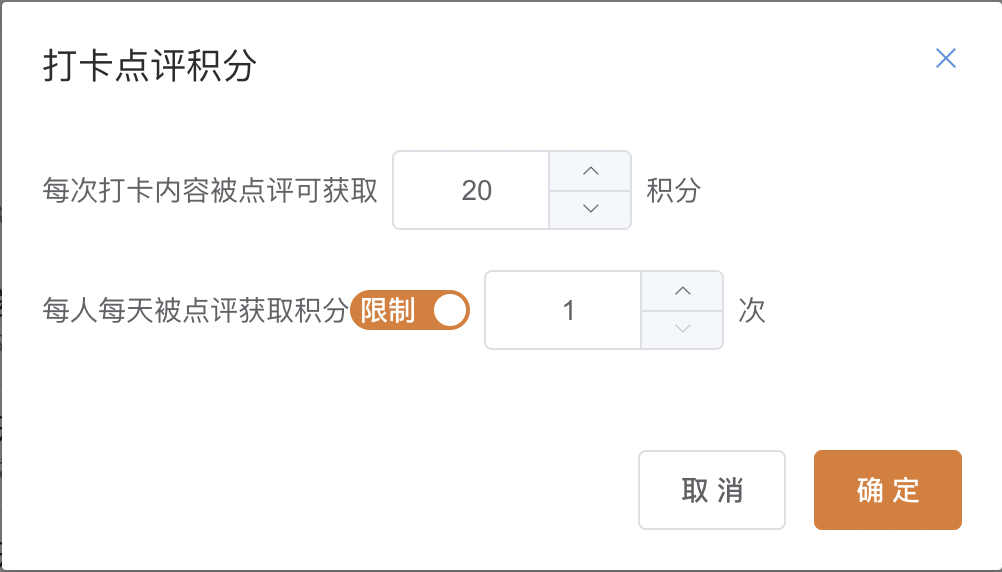Decrease points per review with the down arrow
The height and width of the screenshot is (572, 1002).
[590, 209]
